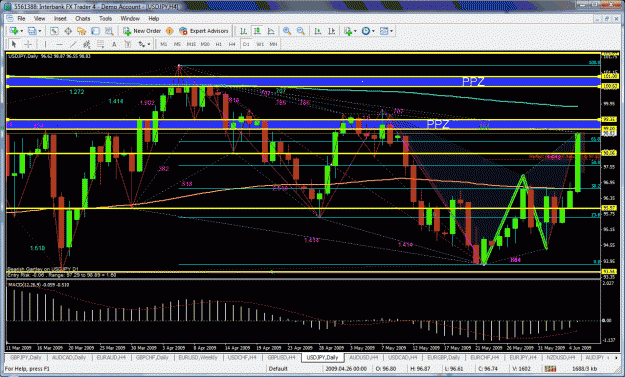
Task: Click the New Order button
Action: pyautogui.click(x=142, y=31)
